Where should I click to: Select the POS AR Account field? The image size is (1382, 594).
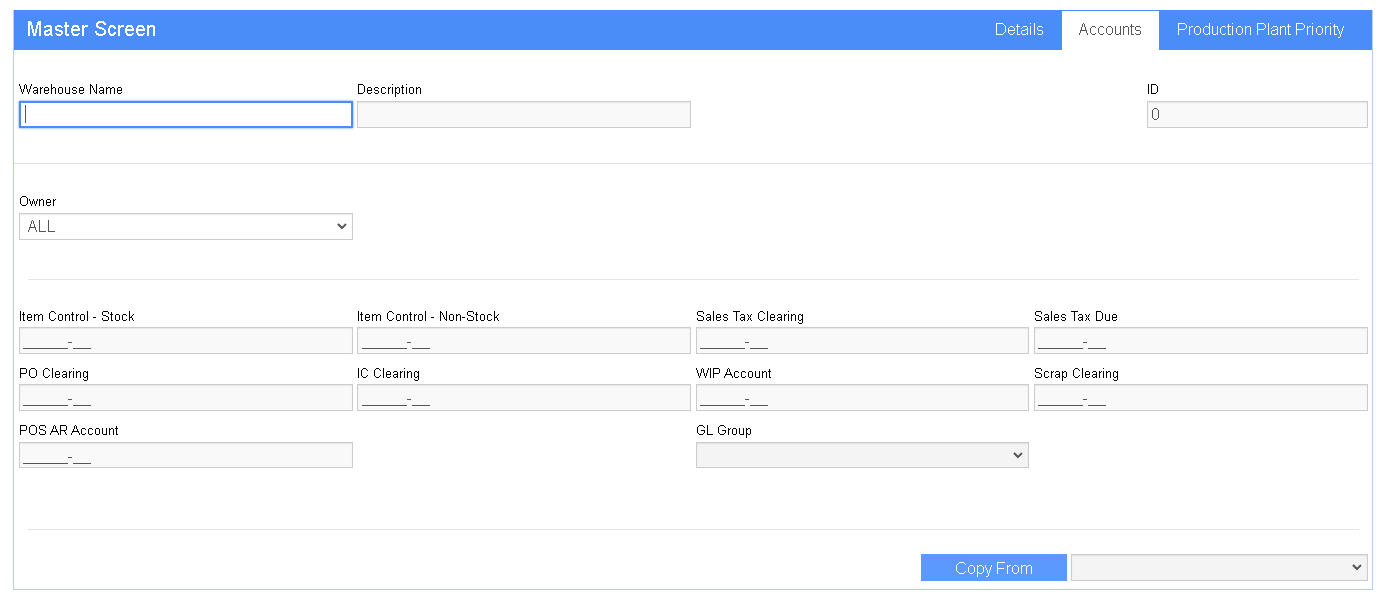point(186,455)
